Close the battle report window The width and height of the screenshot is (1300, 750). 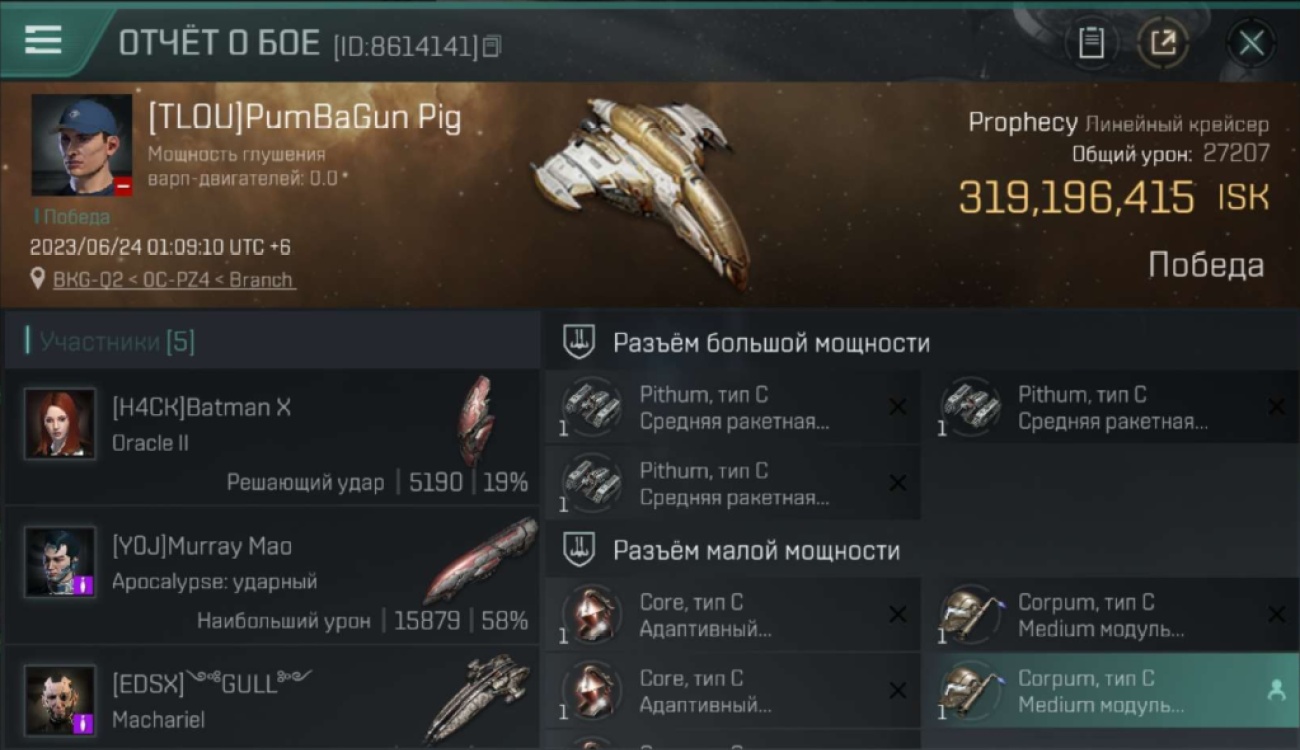(1251, 43)
